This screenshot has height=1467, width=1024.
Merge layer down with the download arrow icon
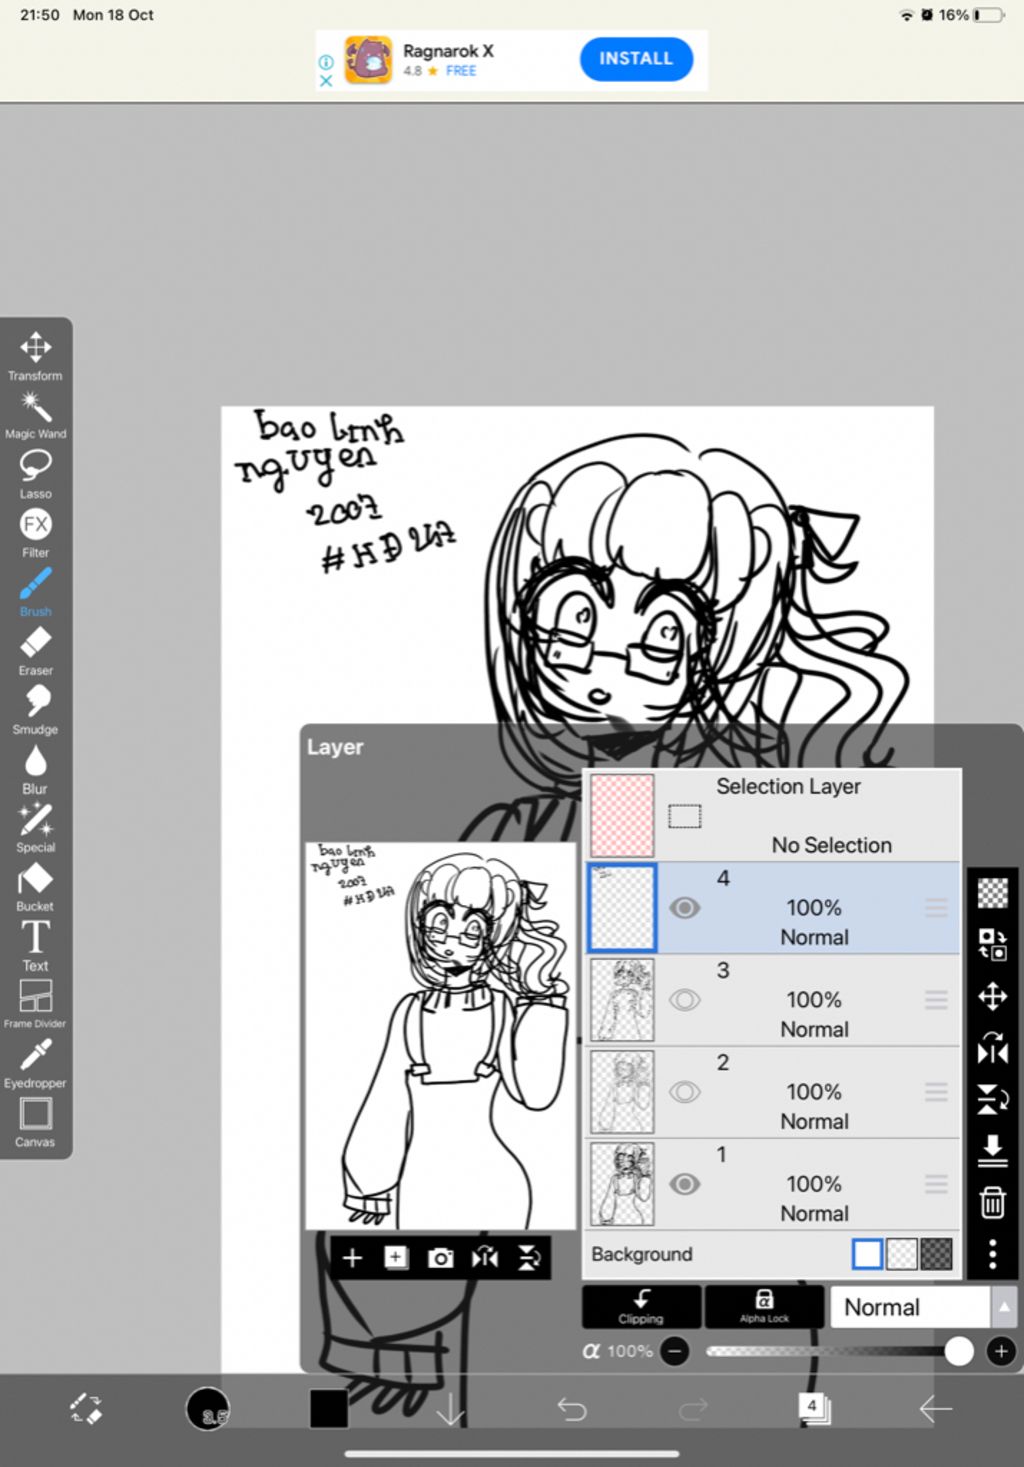pyautogui.click(x=992, y=1150)
